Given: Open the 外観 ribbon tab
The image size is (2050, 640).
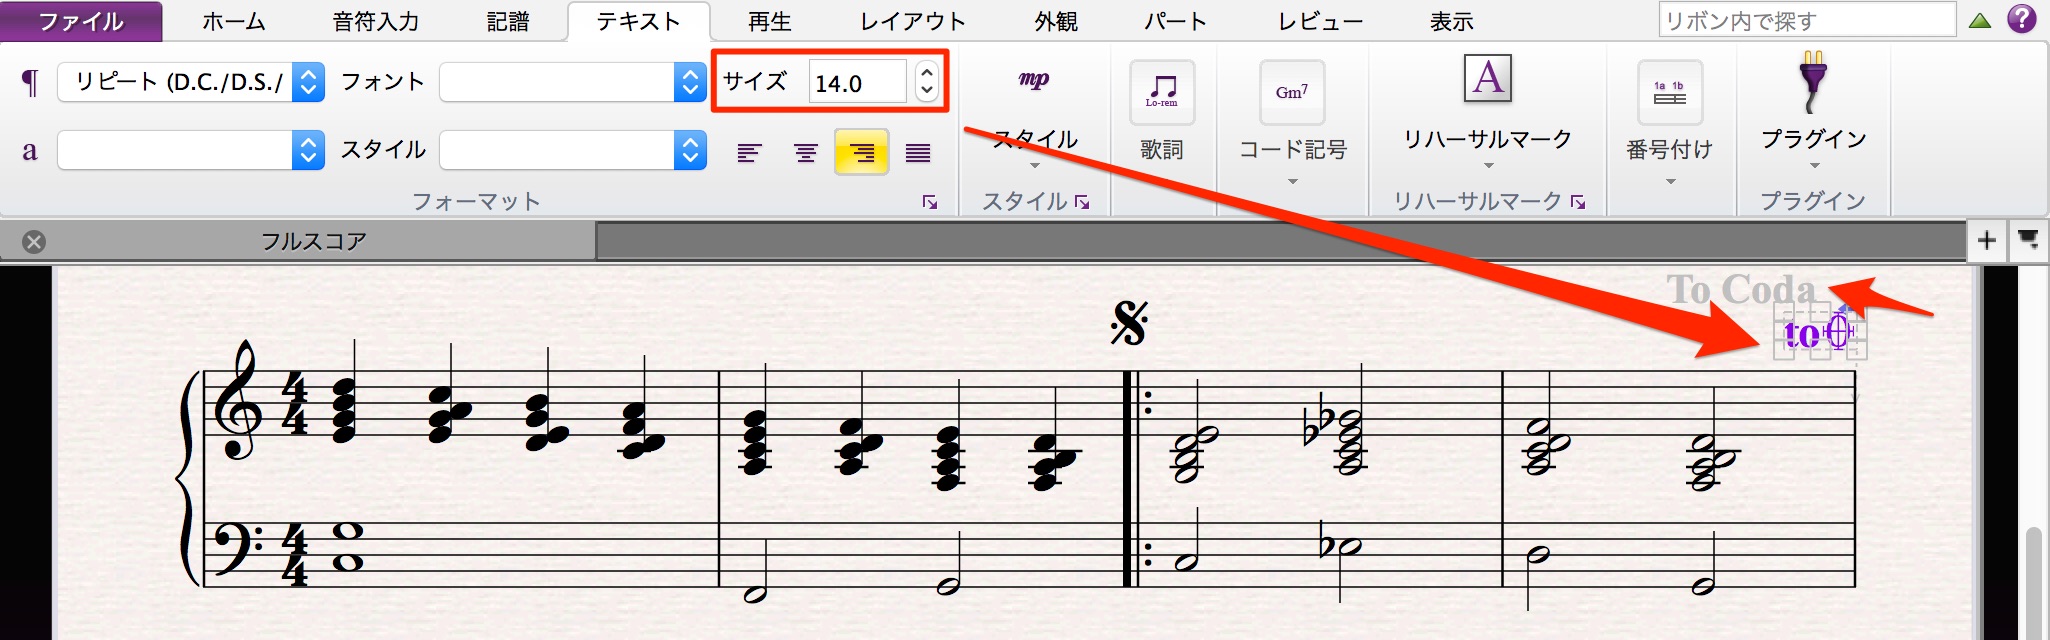Looking at the screenshot, I should tap(1055, 21).
